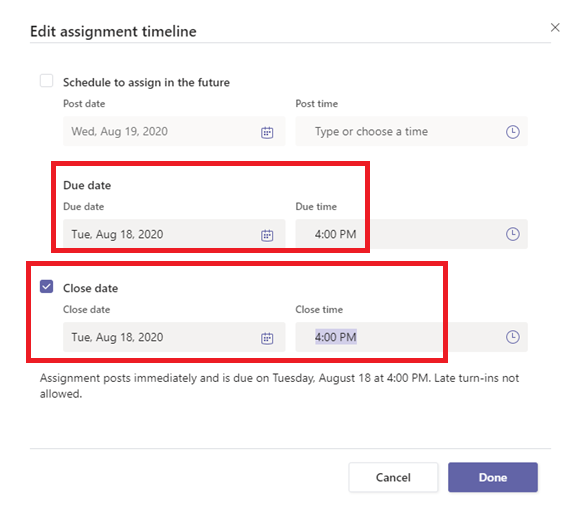This screenshot has width=576, height=513.
Task: Open the Close time clock picker icon
Action: click(512, 337)
